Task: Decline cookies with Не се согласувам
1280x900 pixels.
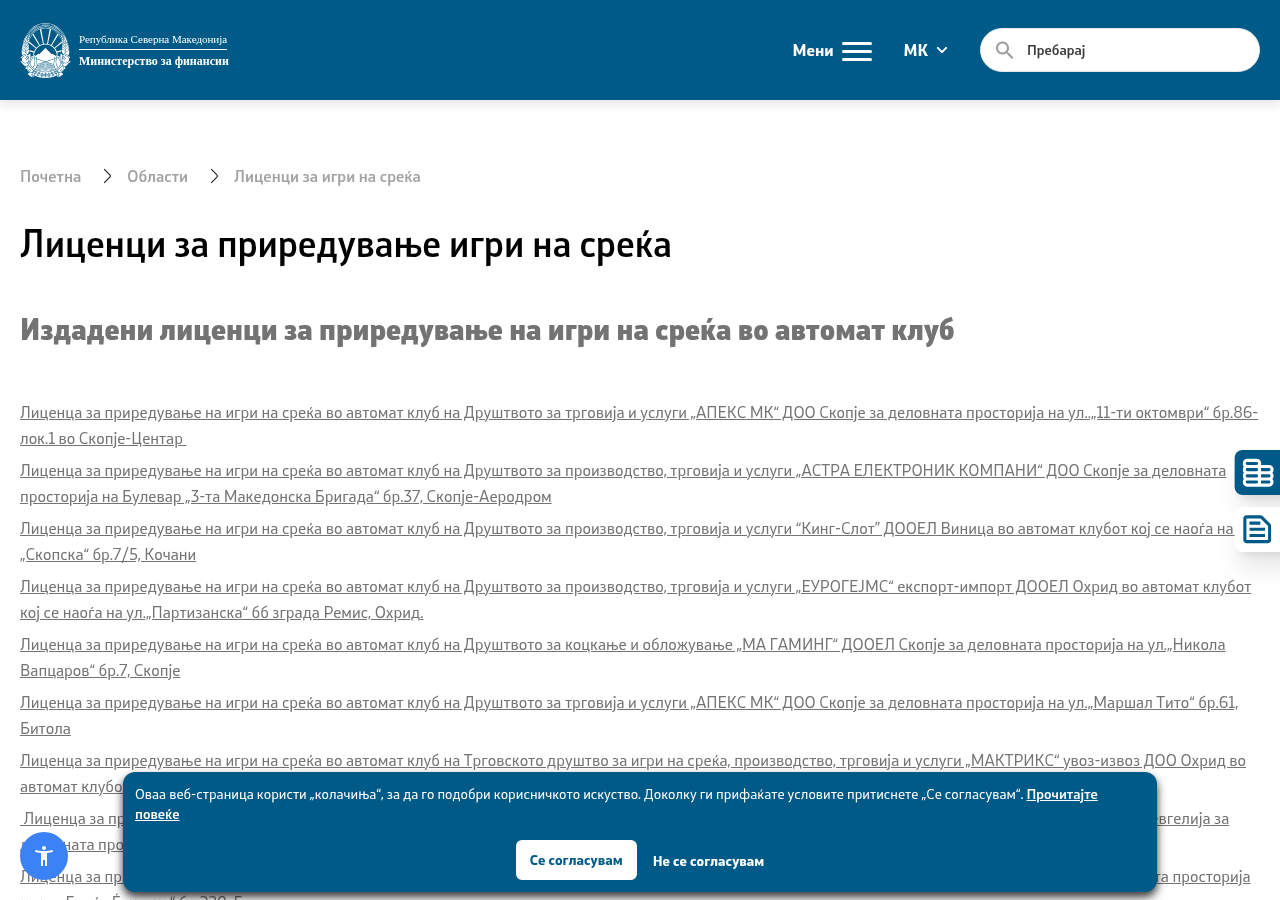Action: pos(708,861)
